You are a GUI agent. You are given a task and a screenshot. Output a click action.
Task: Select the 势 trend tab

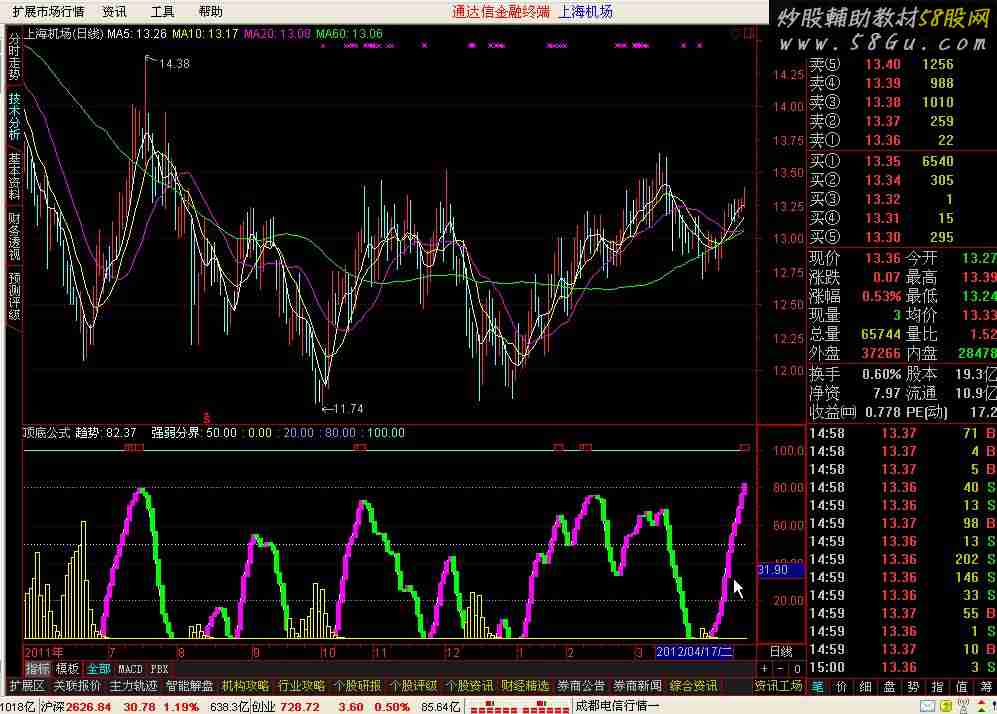pyautogui.click(x=914, y=687)
